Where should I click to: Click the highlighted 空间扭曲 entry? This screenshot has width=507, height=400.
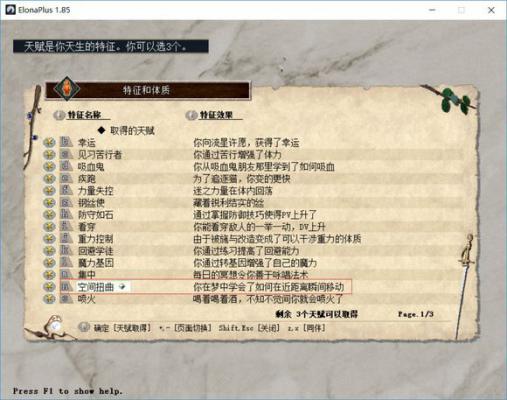coord(206,287)
